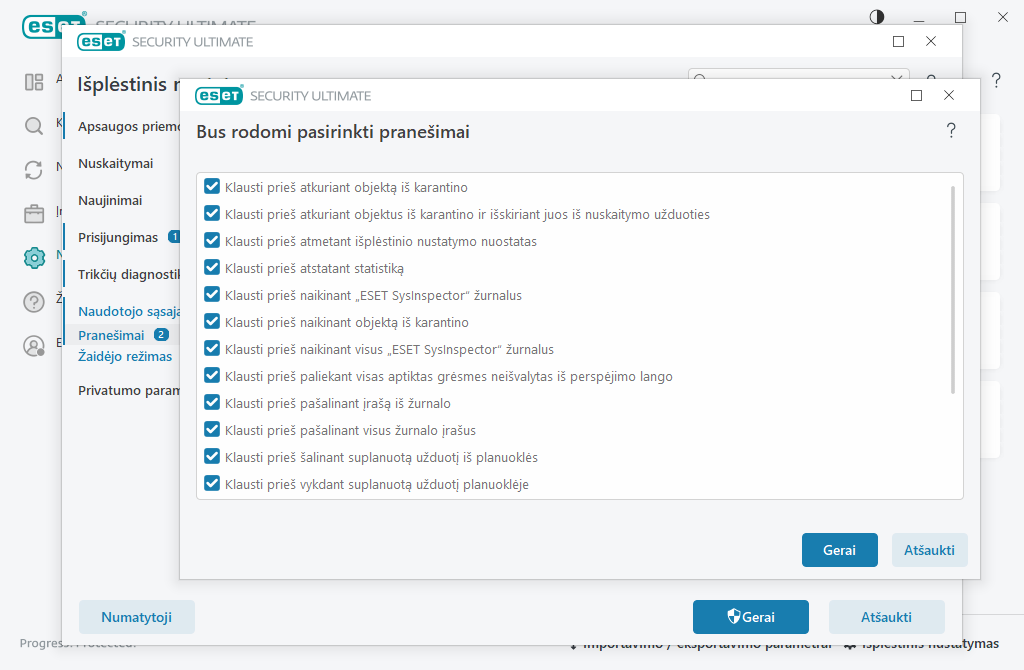Open computer scan magnifier sidebar icon
This screenshot has height=670, width=1024.
coord(33,125)
